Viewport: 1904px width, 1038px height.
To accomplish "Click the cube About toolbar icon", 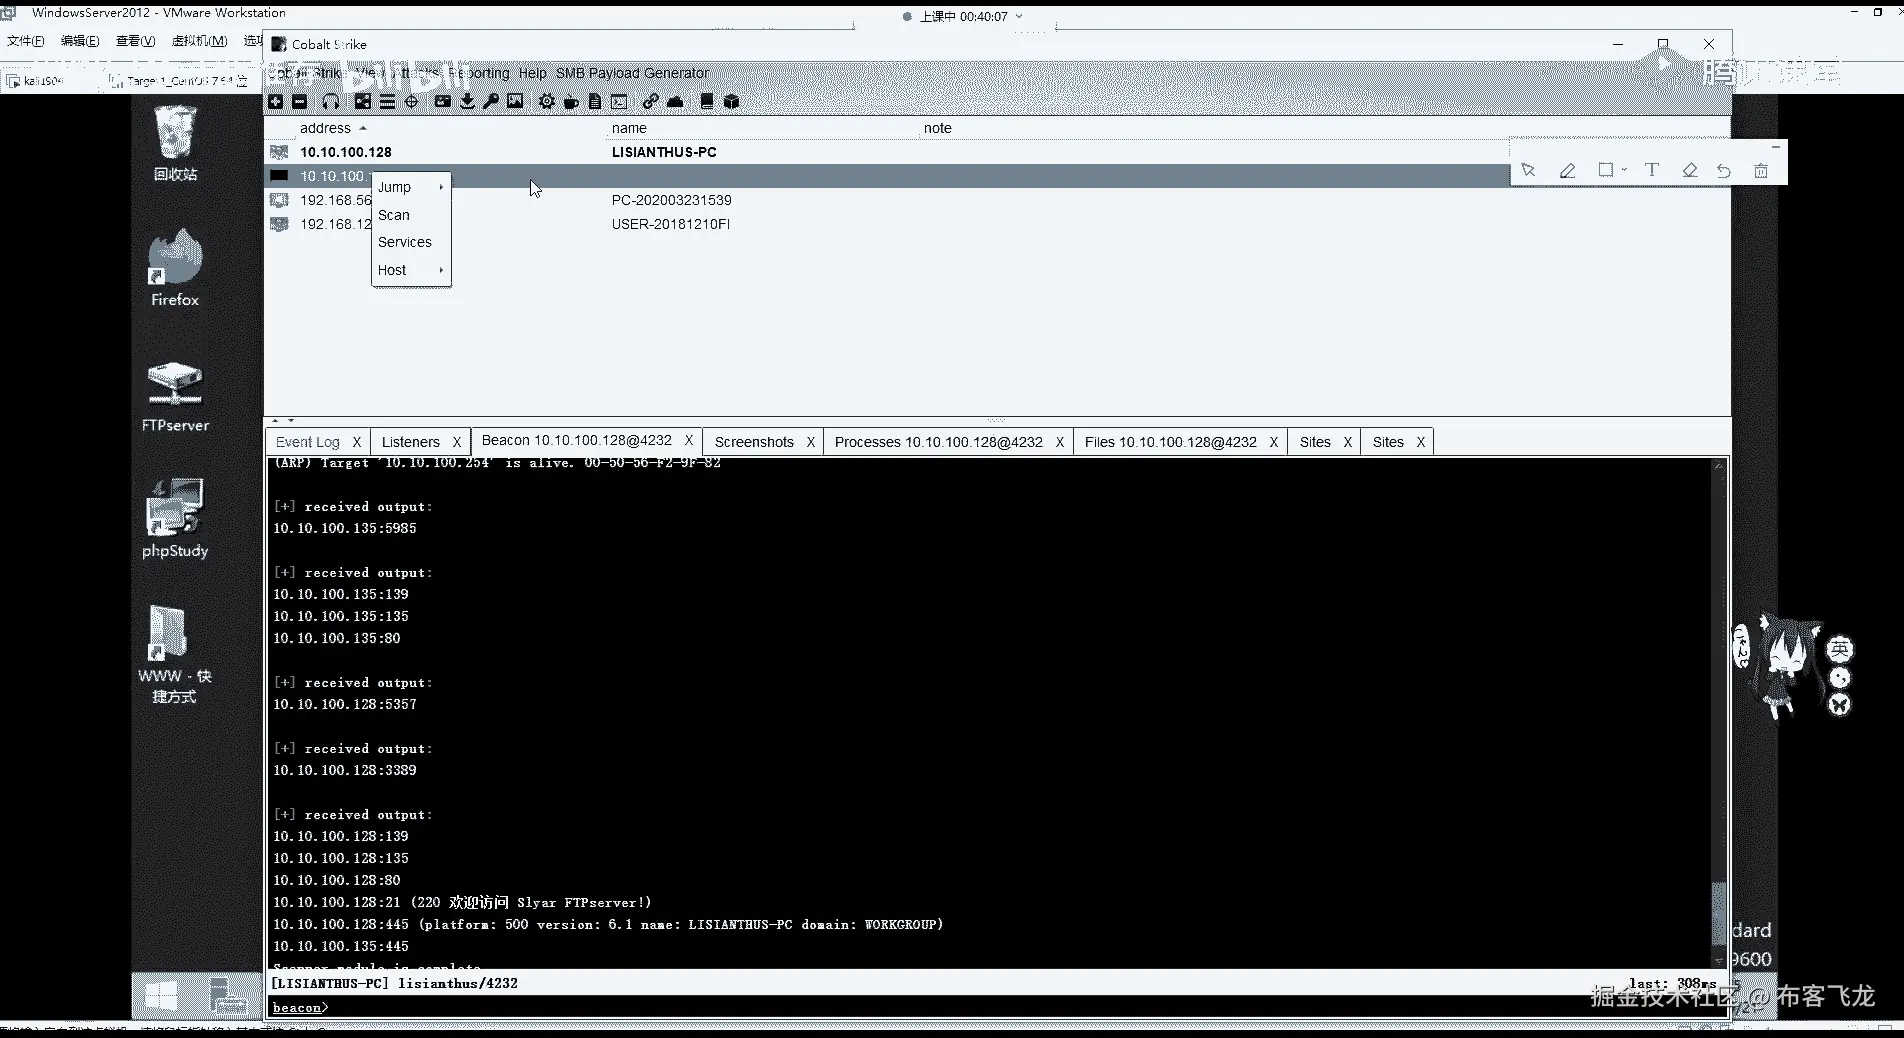I will coord(731,101).
